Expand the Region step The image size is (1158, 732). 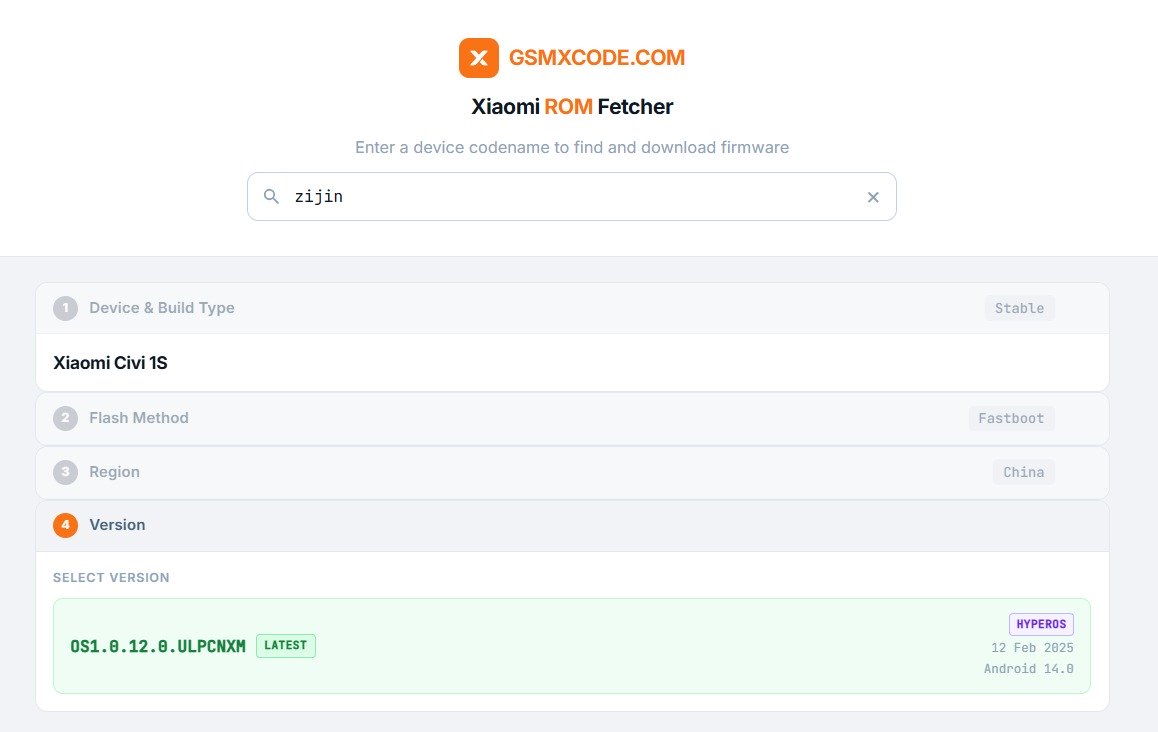click(572, 472)
